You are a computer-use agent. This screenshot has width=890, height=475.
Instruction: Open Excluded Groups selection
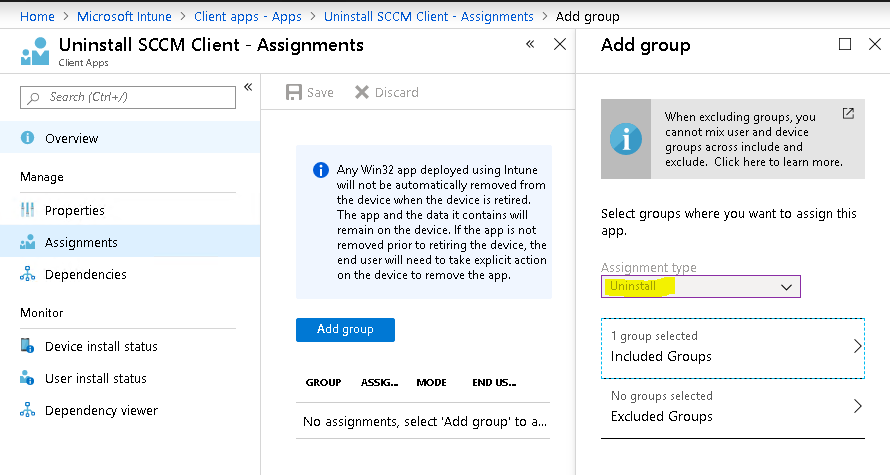point(732,407)
